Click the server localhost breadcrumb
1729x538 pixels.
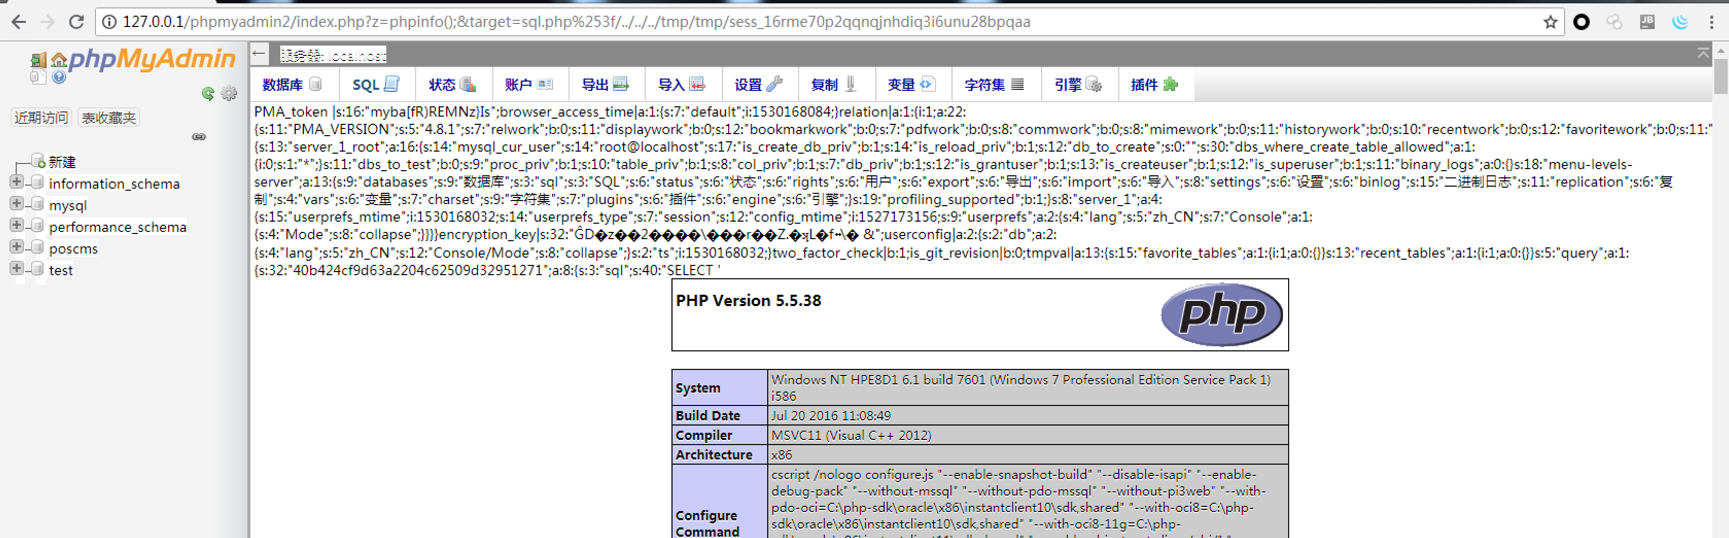click(333, 55)
